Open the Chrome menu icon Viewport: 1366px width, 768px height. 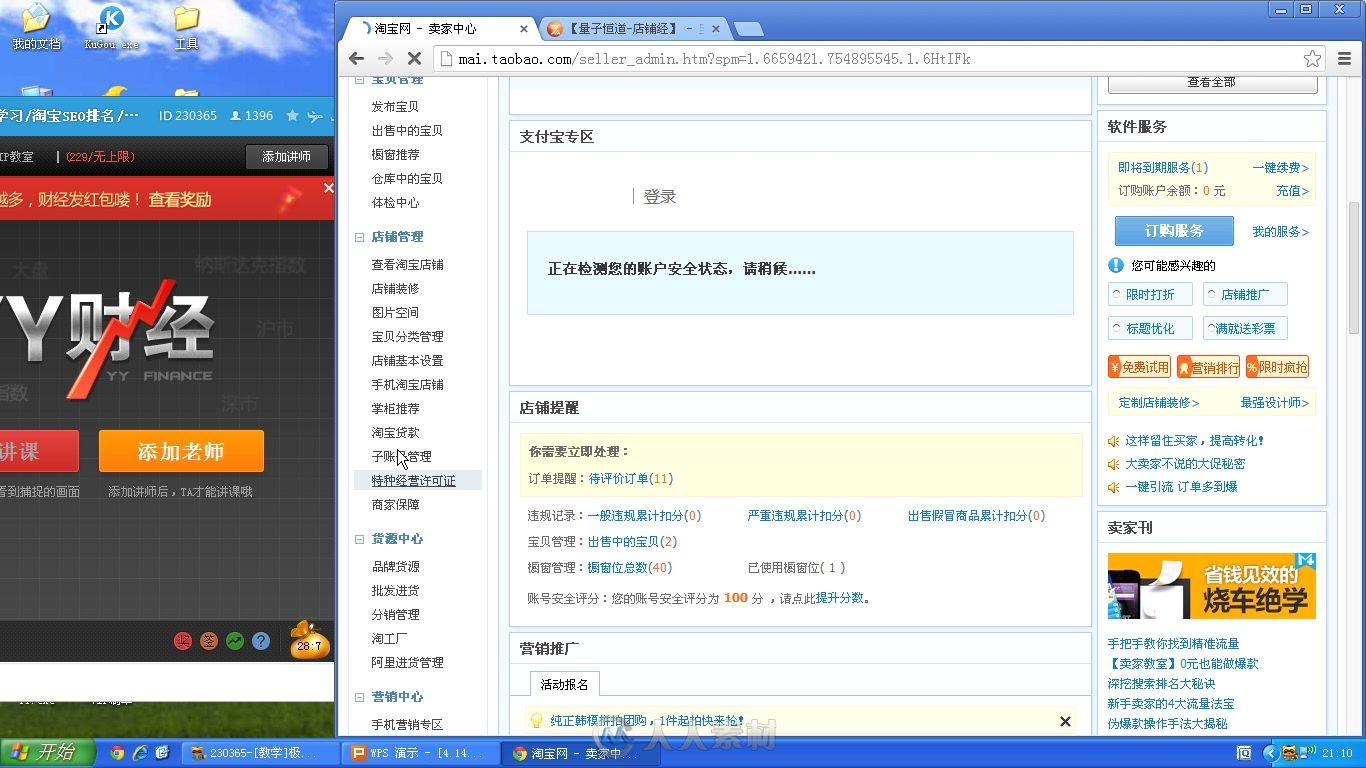coord(1343,59)
